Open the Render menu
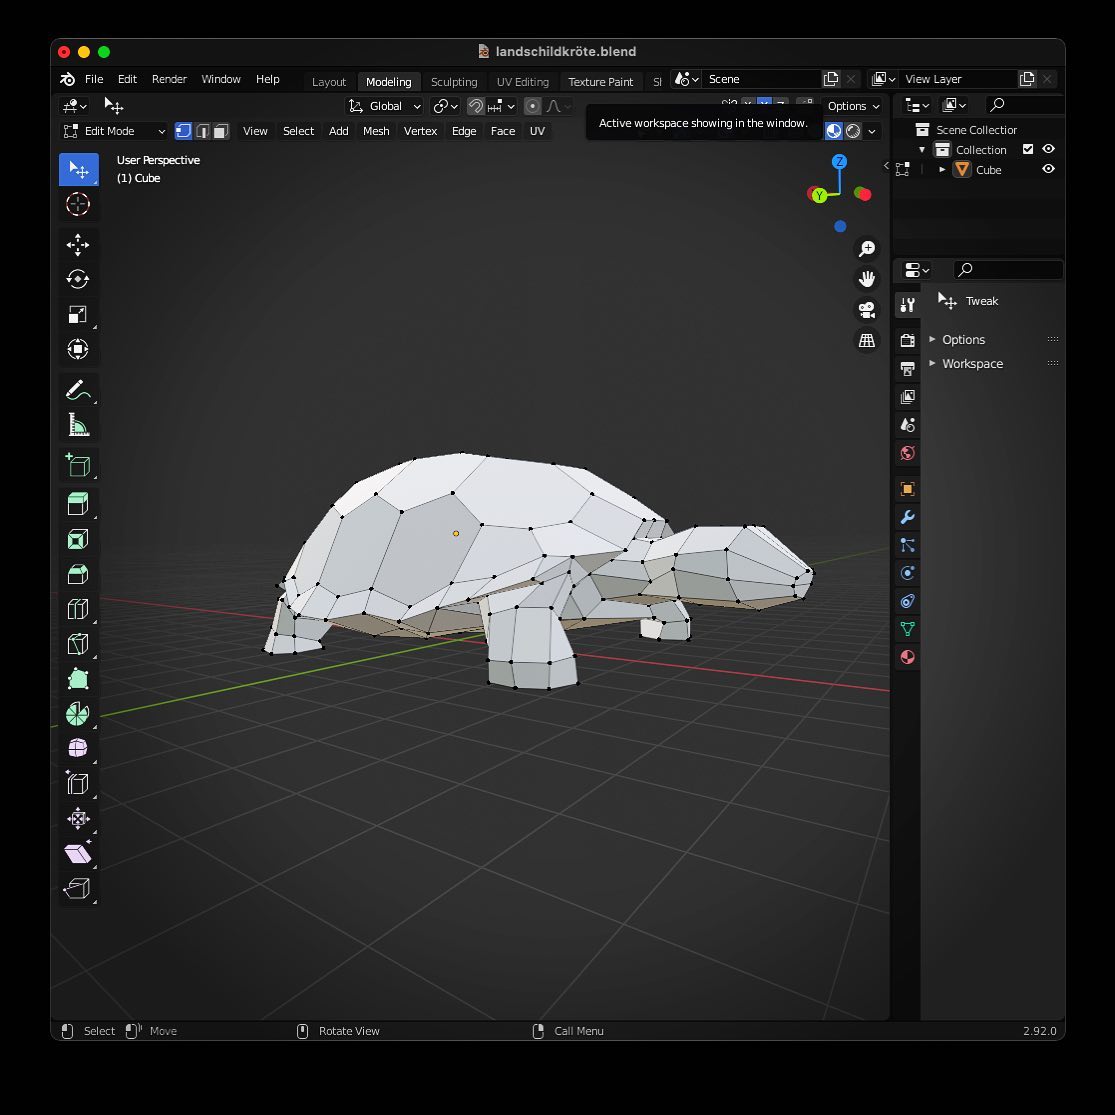 169,79
